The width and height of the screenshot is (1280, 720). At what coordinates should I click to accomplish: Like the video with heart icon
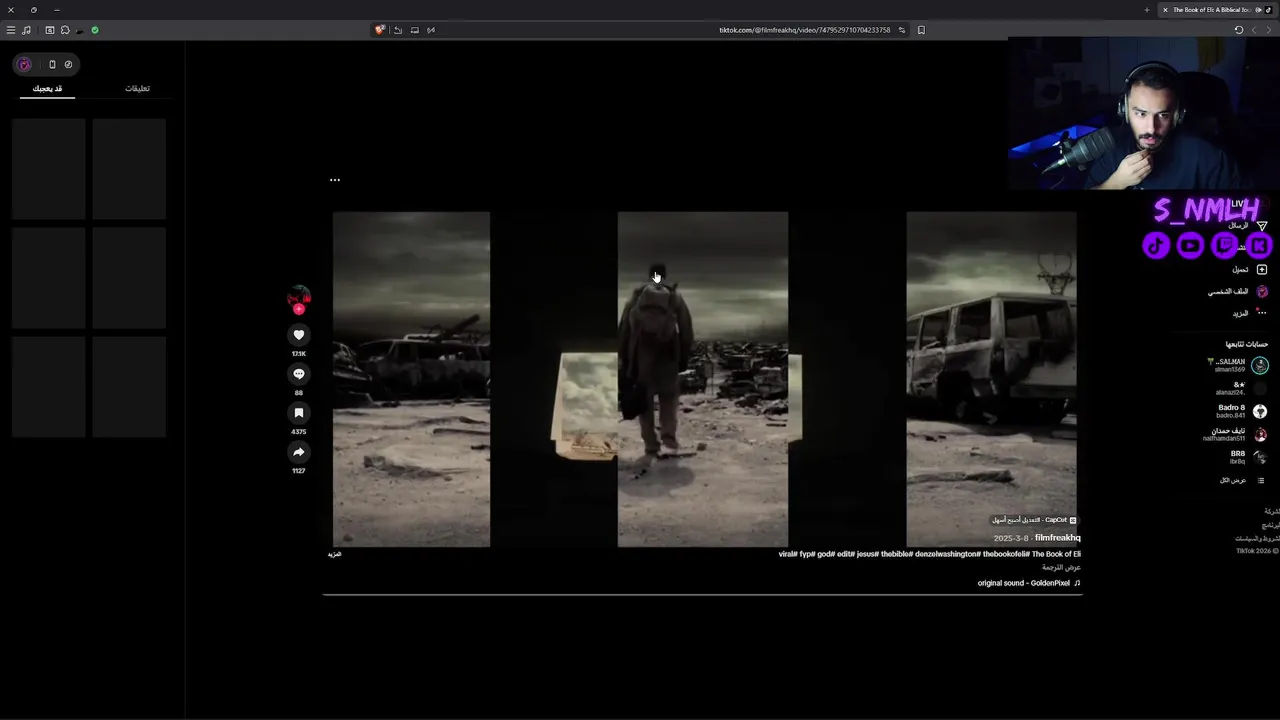(x=298, y=335)
